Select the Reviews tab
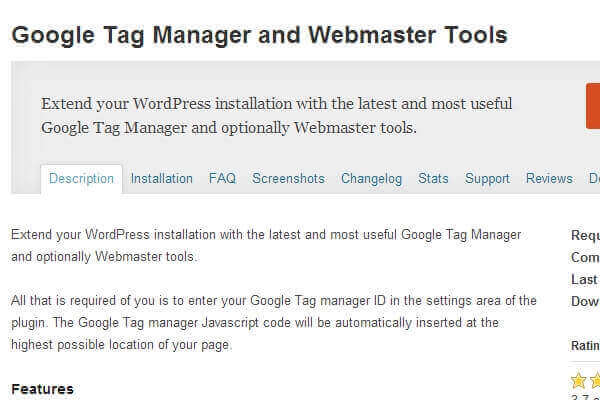The width and height of the screenshot is (600, 400). click(549, 179)
